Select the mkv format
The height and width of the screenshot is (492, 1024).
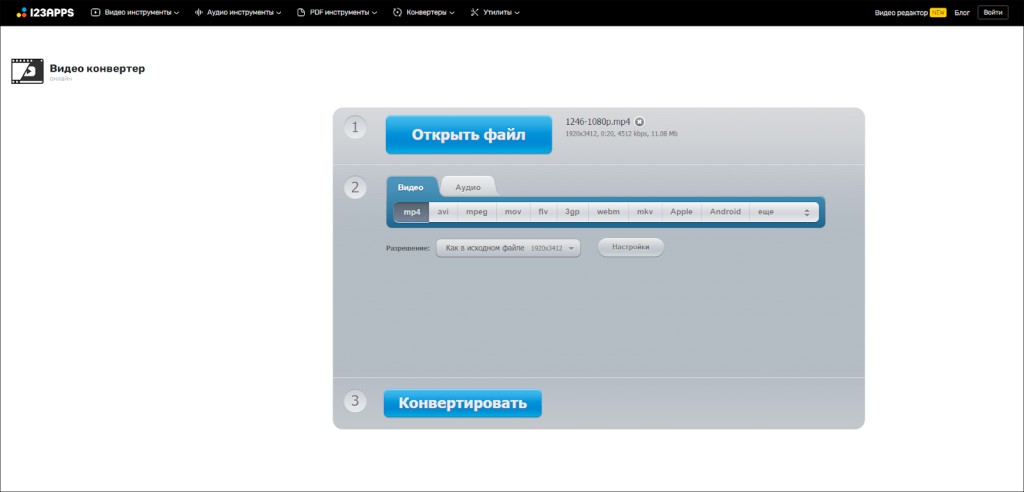(645, 212)
